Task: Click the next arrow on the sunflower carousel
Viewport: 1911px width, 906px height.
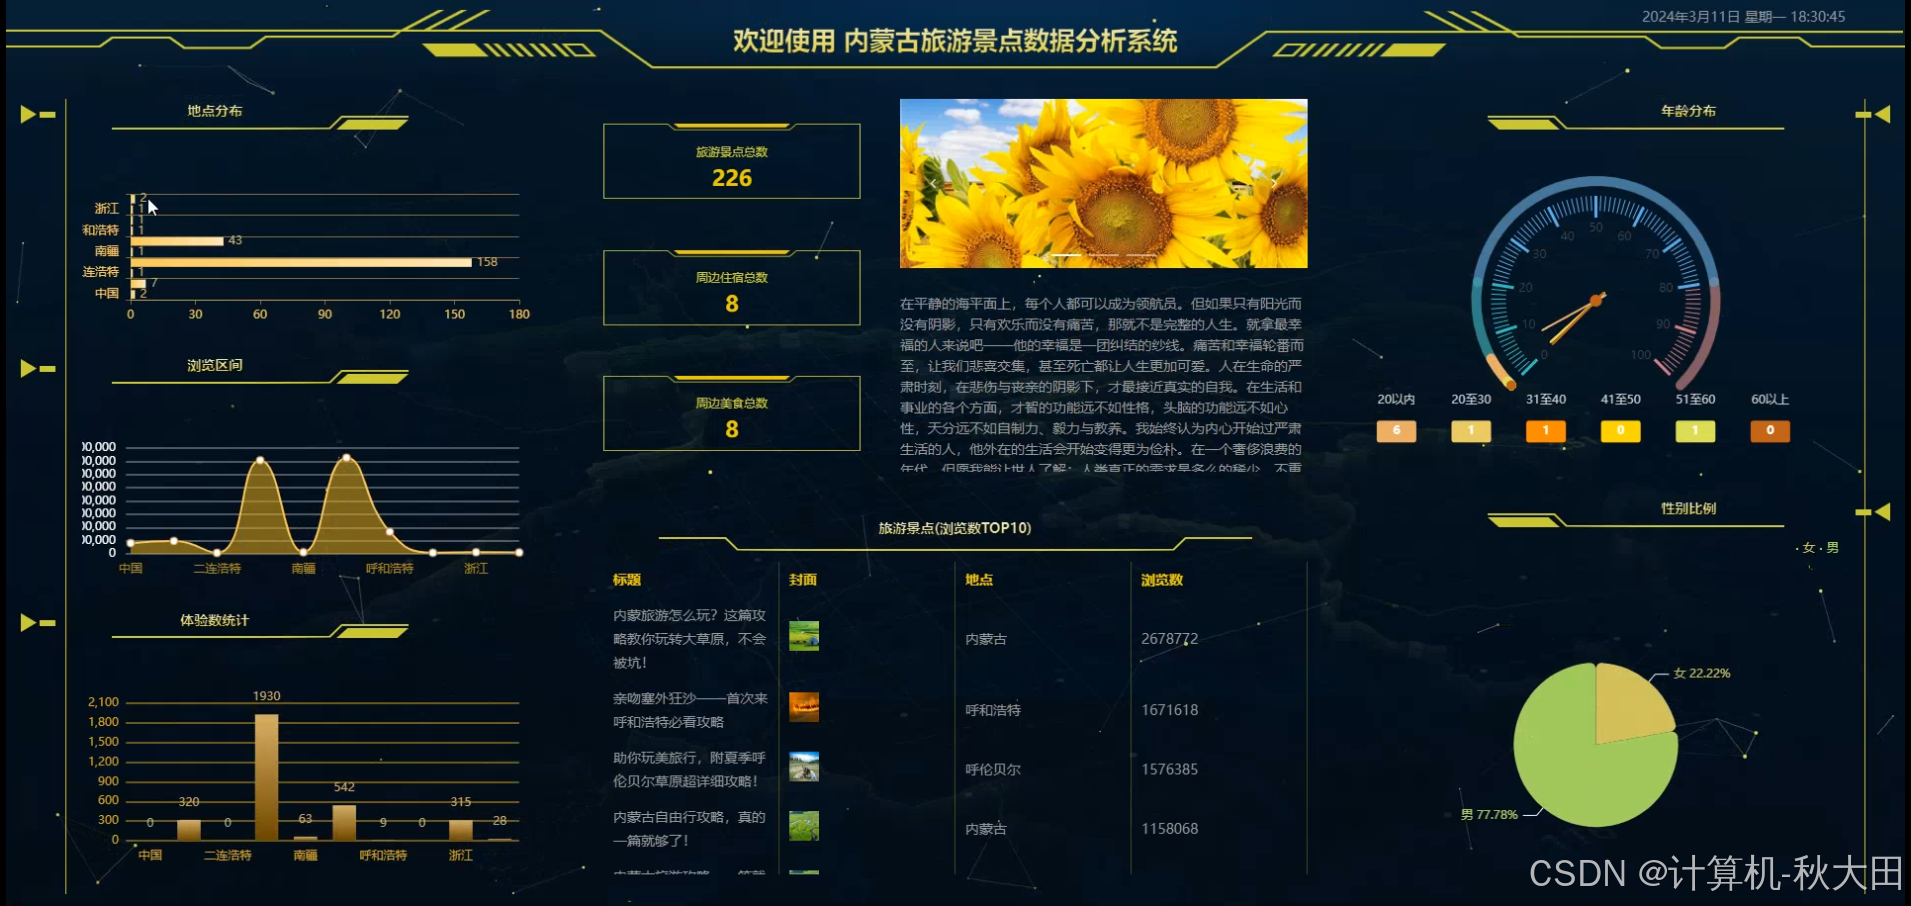Action: tap(1274, 184)
